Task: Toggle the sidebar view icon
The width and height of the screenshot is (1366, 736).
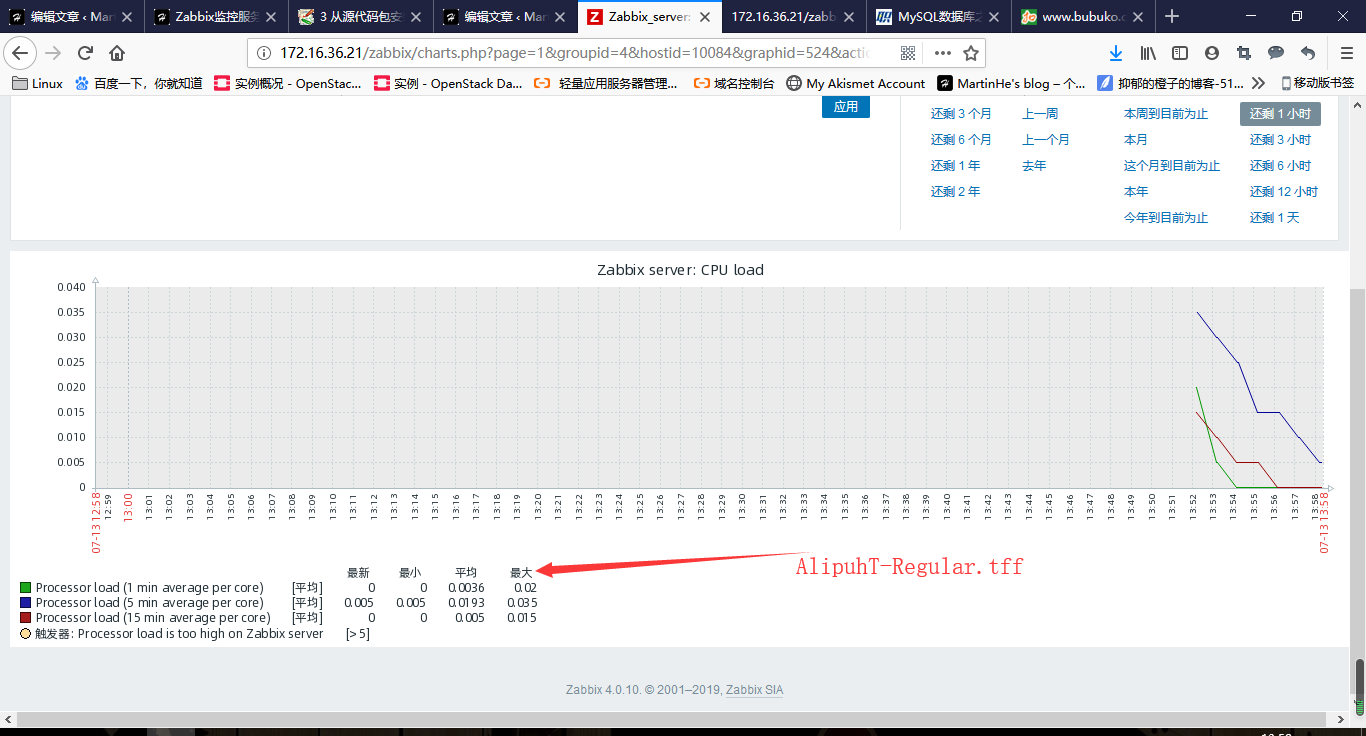Action: [x=1180, y=53]
